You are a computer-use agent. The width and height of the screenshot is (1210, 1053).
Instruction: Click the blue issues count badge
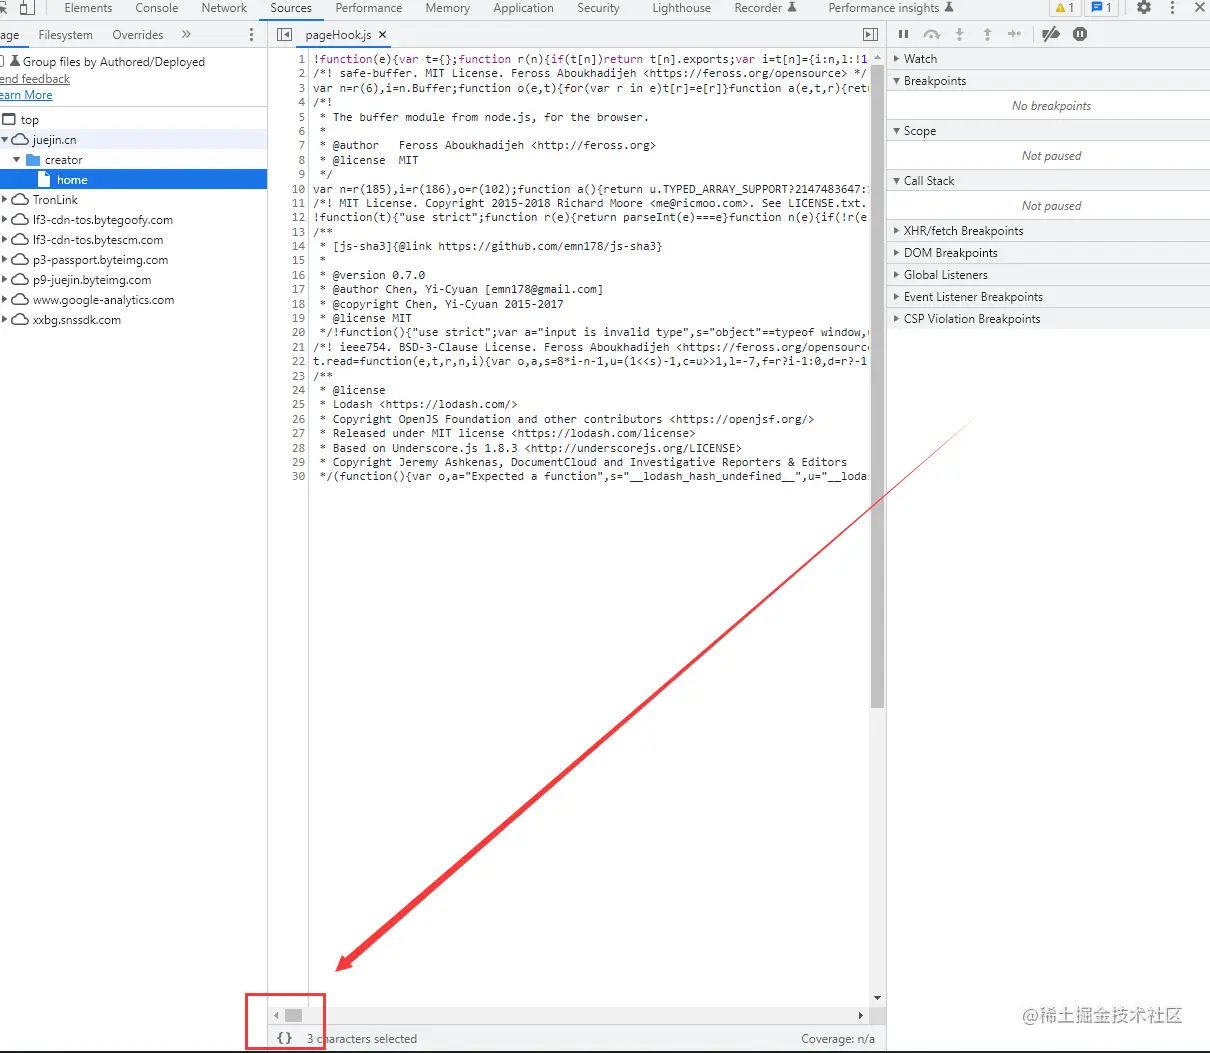point(1102,8)
